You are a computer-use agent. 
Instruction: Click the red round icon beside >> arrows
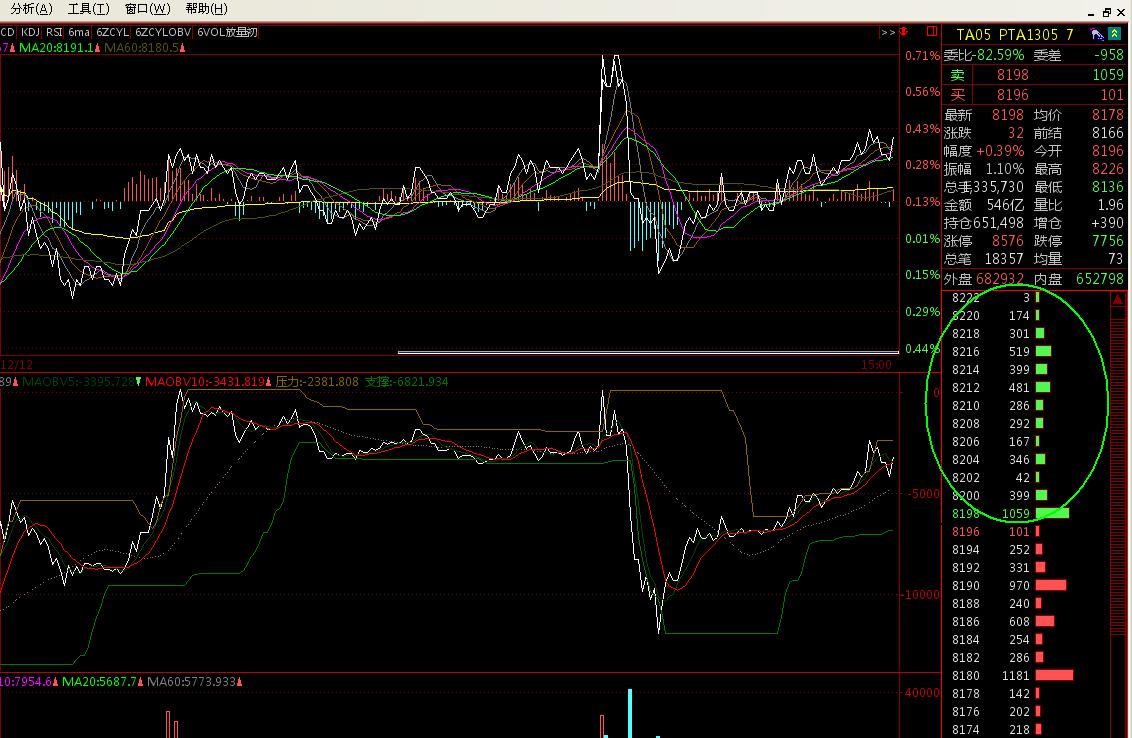[x=903, y=31]
